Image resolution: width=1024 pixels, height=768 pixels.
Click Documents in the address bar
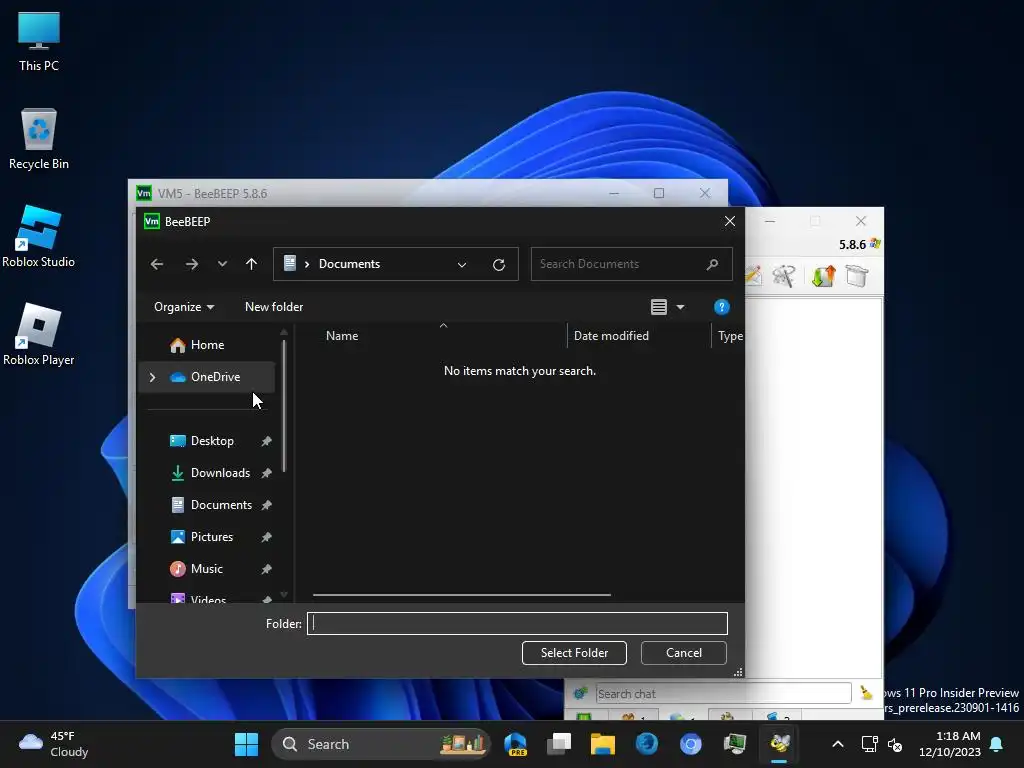(x=349, y=264)
